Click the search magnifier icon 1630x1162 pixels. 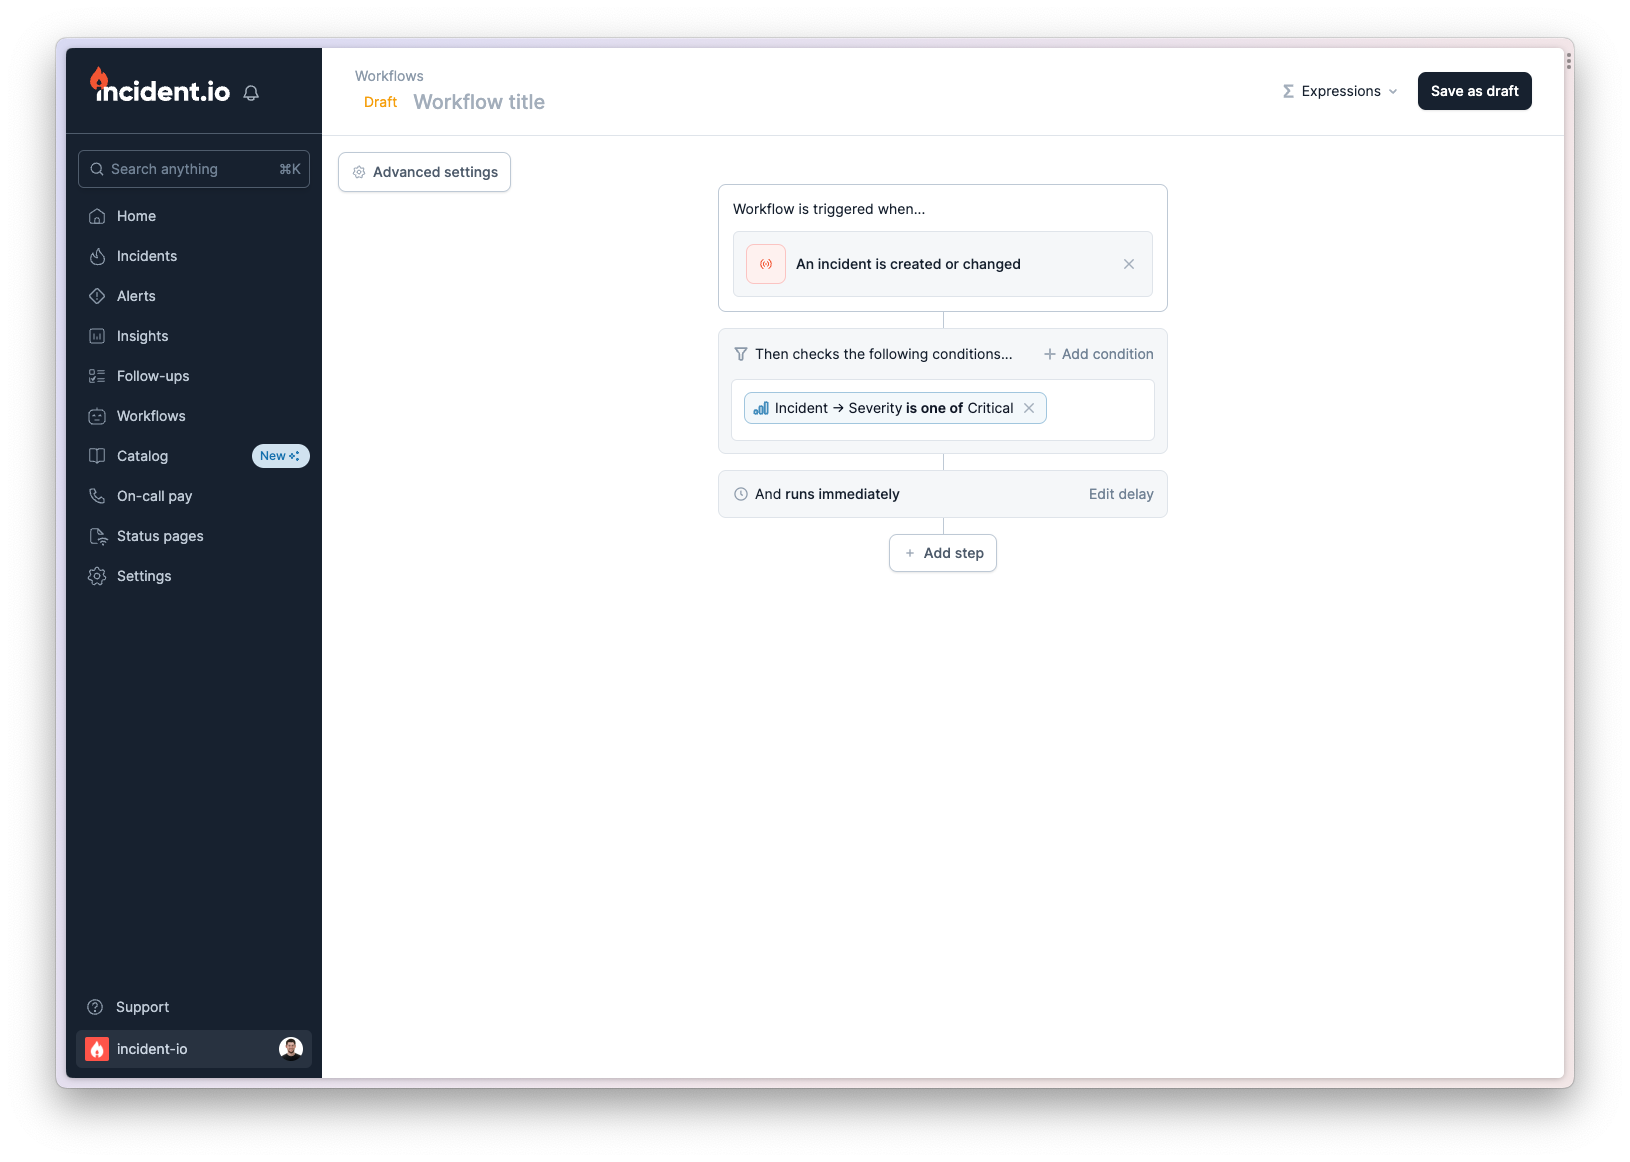[97, 169]
